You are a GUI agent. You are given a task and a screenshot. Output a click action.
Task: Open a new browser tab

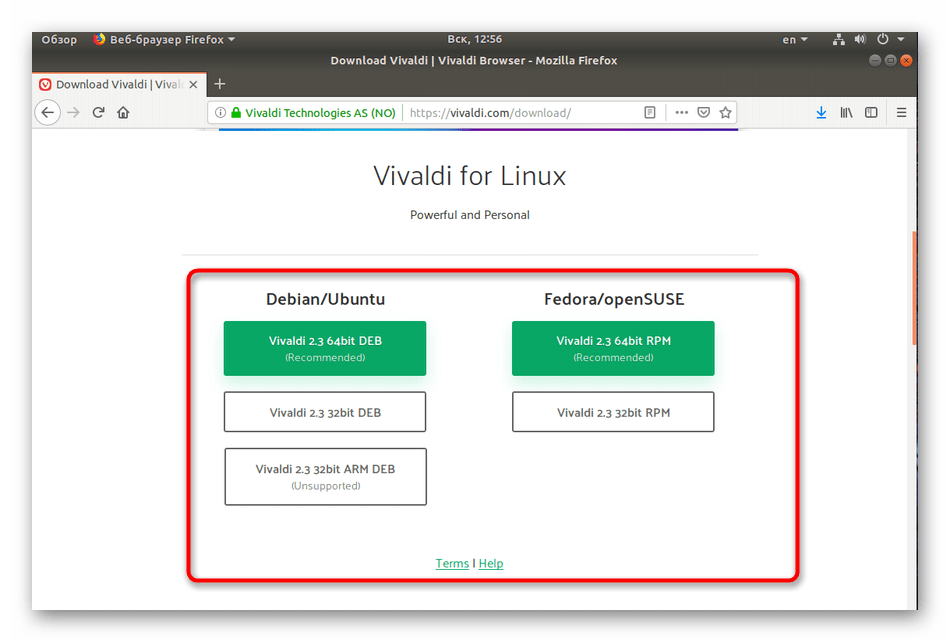(x=220, y=84)
